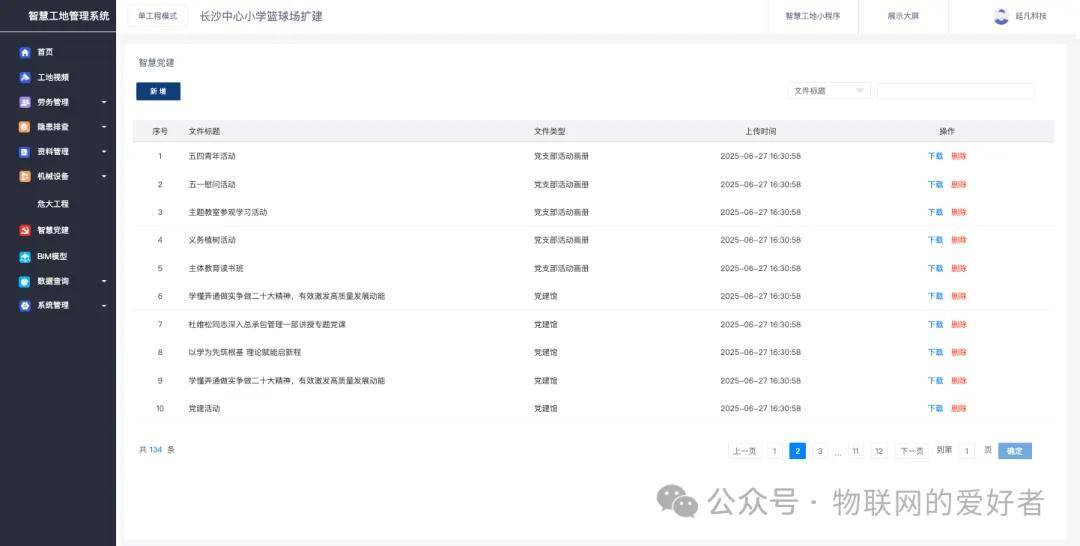Select page 3 in pagination

click(820, 451)
